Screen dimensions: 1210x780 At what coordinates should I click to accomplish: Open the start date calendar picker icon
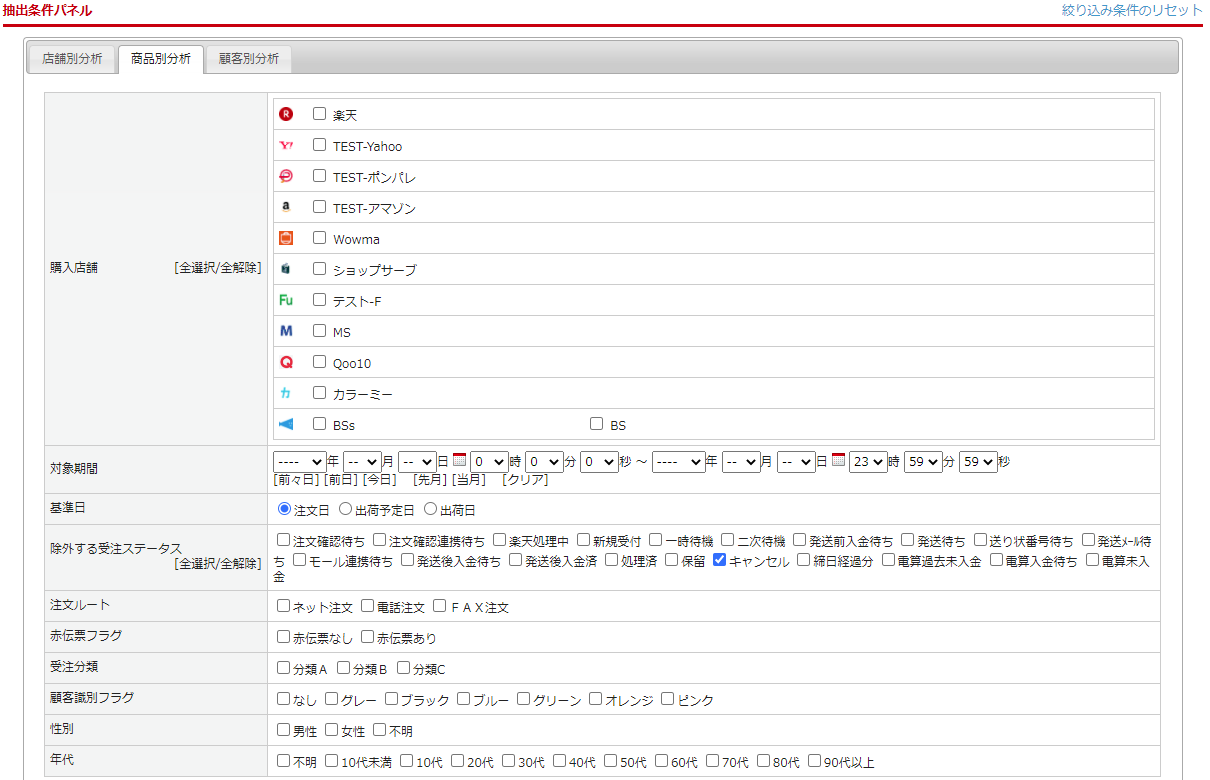point(460,461)
